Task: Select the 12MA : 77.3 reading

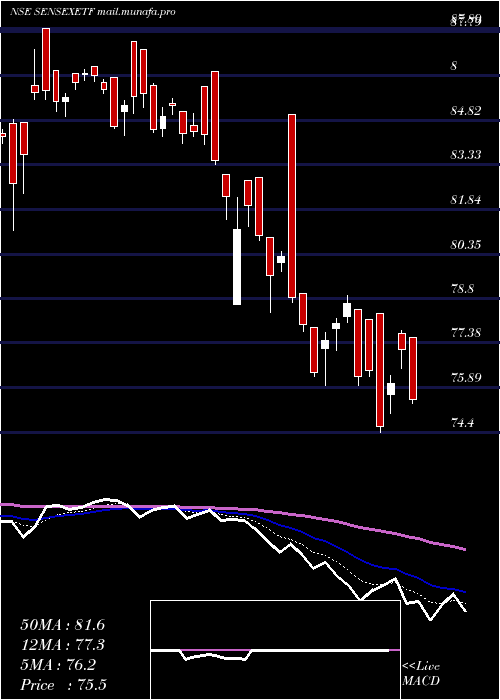Action: [62, 645]
